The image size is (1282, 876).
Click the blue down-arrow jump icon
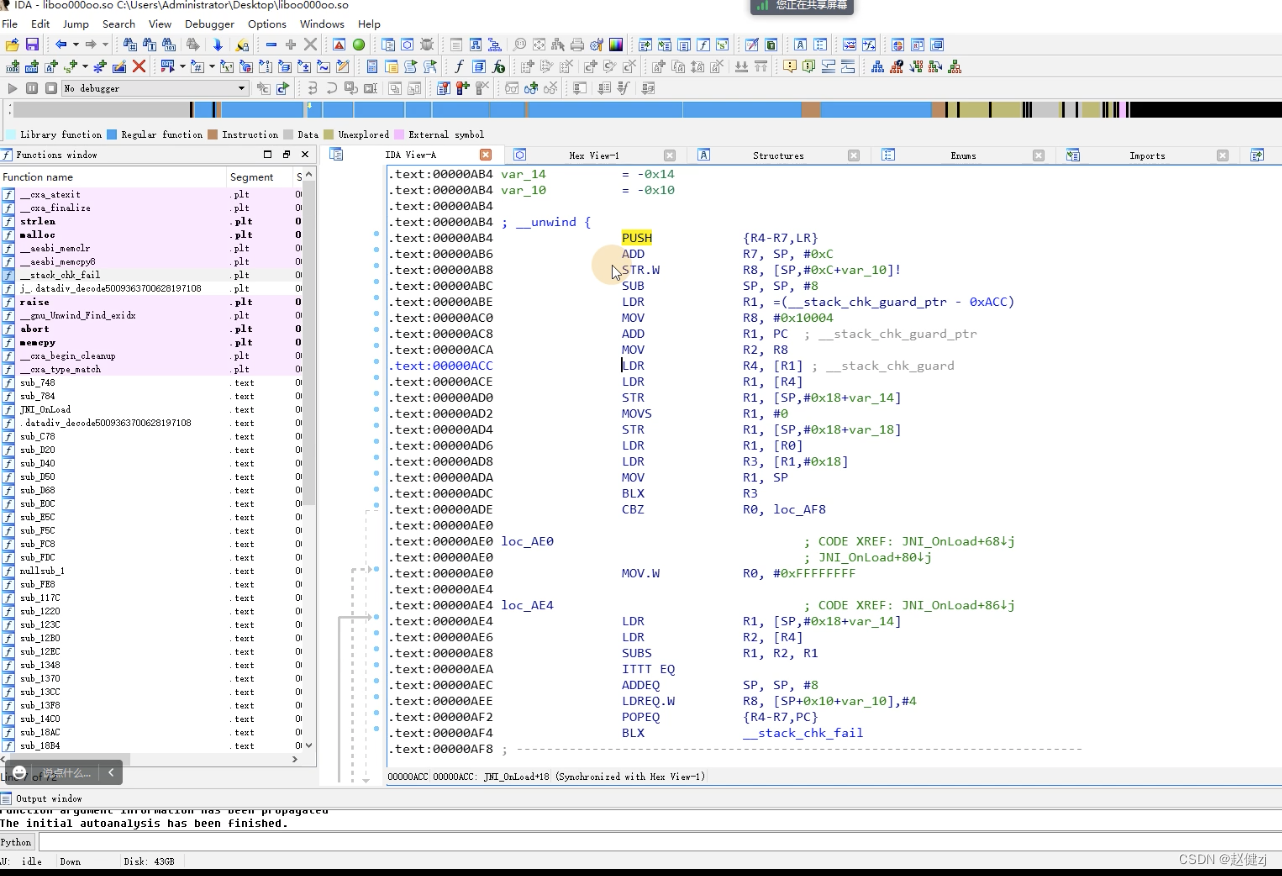click(x=218, y=45)
